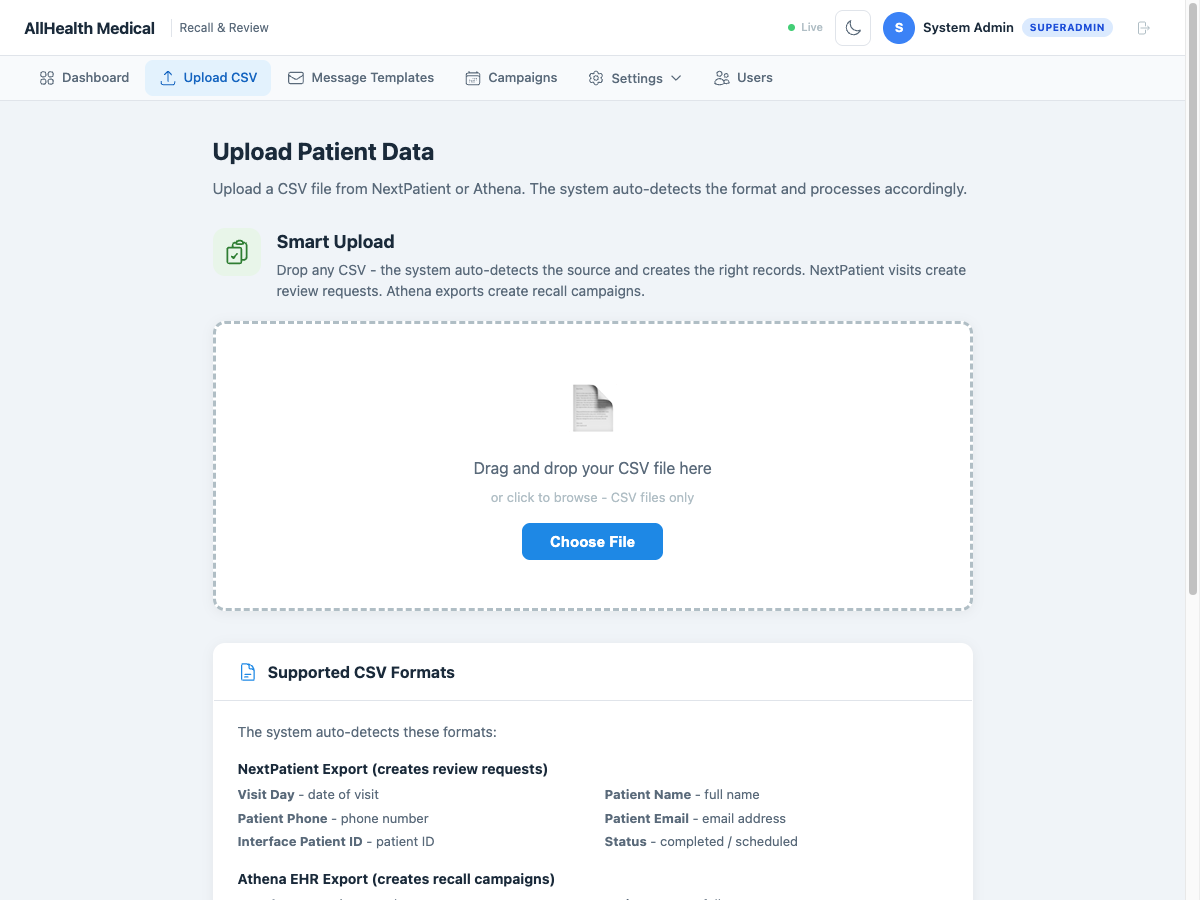Open Users with the people icon

click(721, 77)
